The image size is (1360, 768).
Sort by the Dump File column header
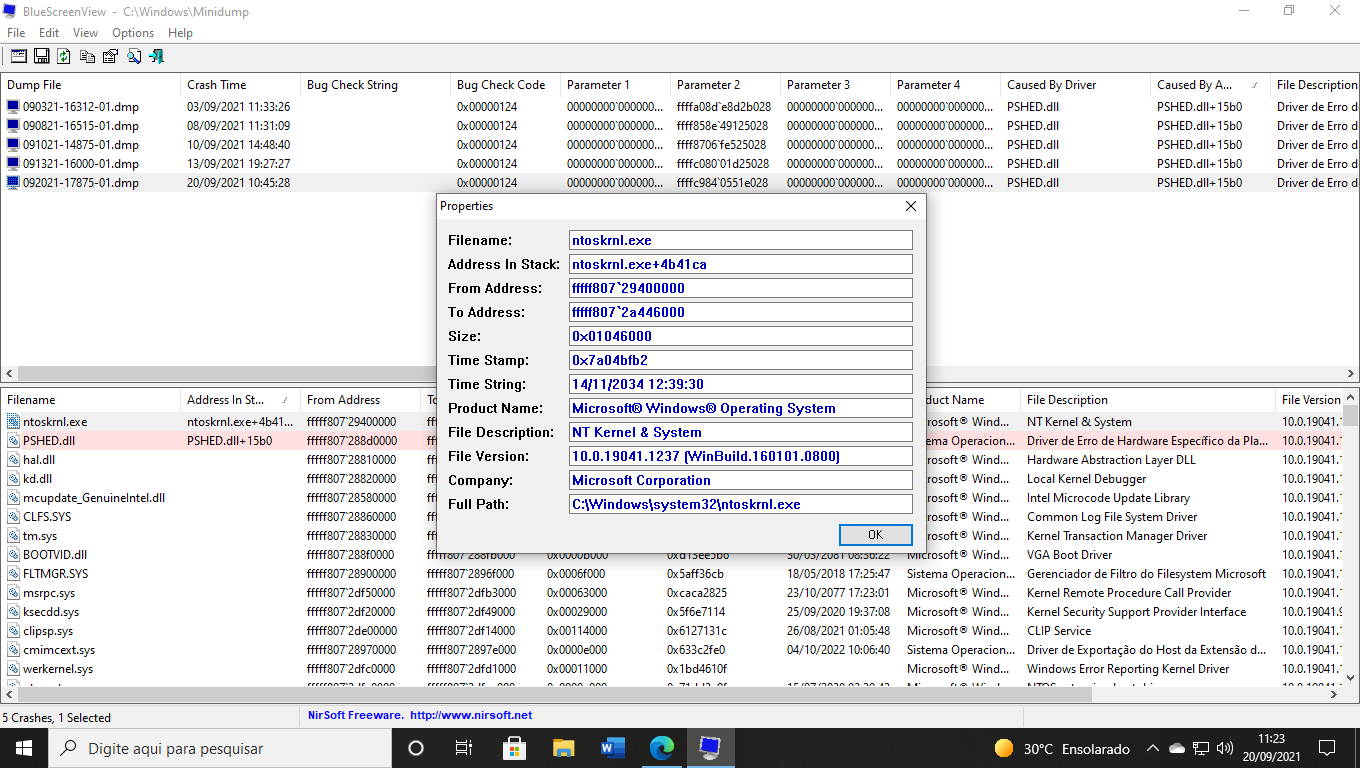90,85
